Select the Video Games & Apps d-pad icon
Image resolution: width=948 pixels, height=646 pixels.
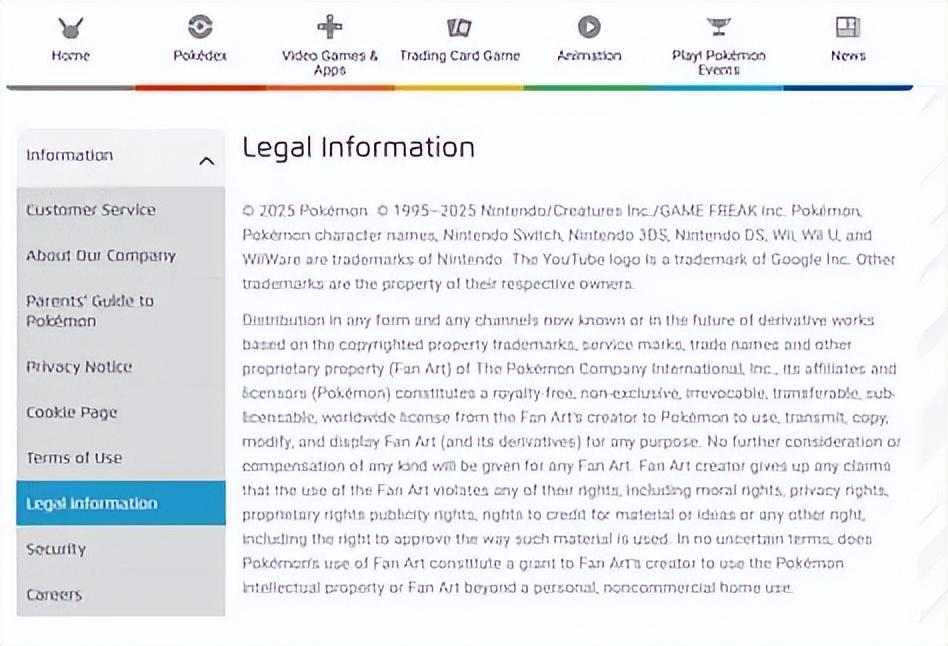[330, 27]
